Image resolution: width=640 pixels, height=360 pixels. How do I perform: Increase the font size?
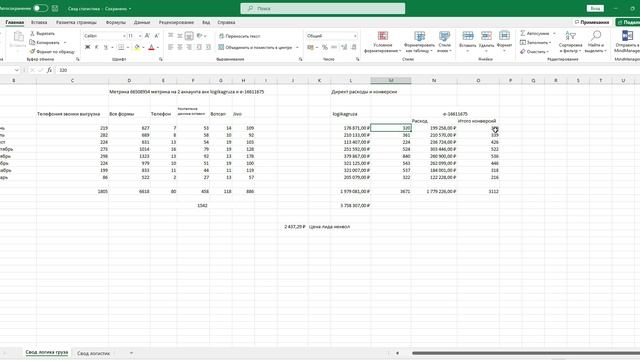point(147,36)
